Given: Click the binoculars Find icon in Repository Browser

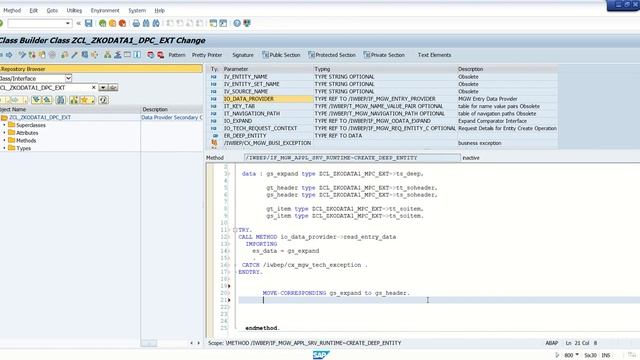Looking at the screenshot, I should (x=61, y=100).
